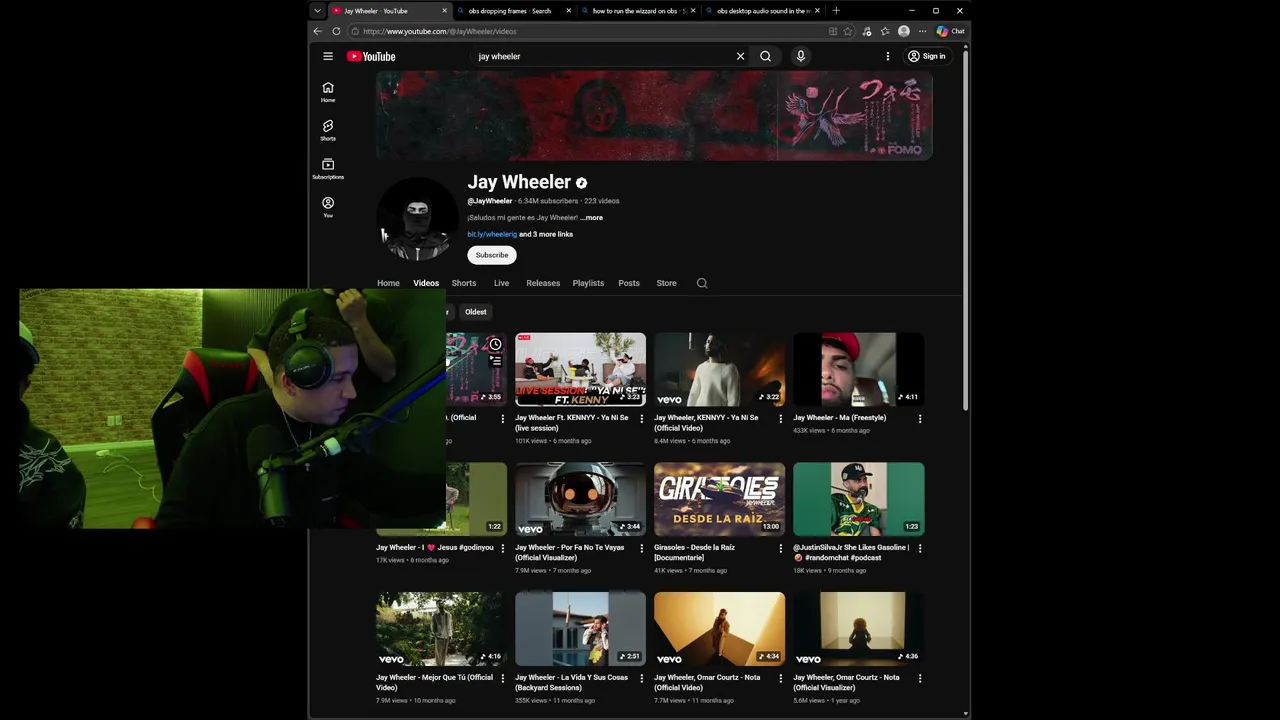Open She Likes Gasoline video thumbnail
The image size is (1280, 720).
coord(858,499)
